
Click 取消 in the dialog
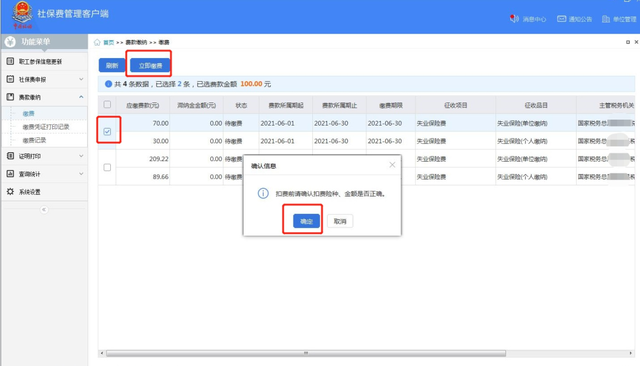[x=340, y=221]
